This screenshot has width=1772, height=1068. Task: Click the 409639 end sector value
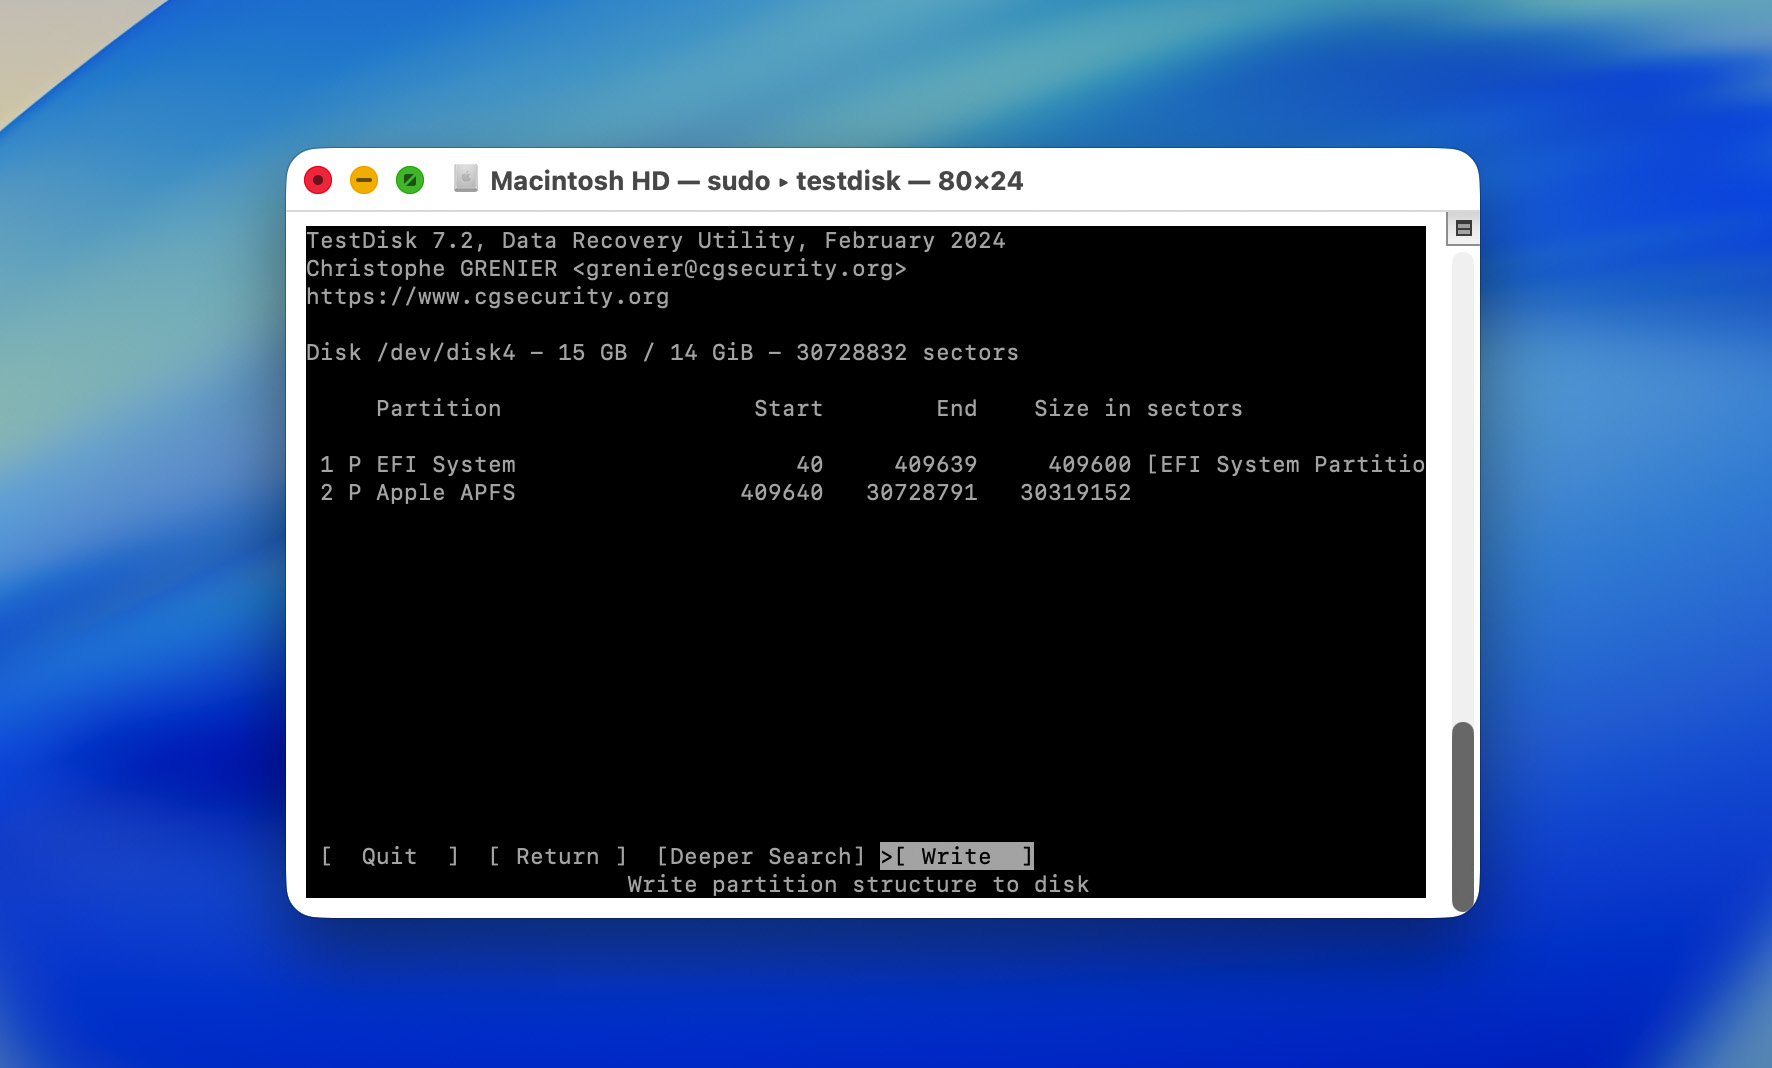[936, 464]
